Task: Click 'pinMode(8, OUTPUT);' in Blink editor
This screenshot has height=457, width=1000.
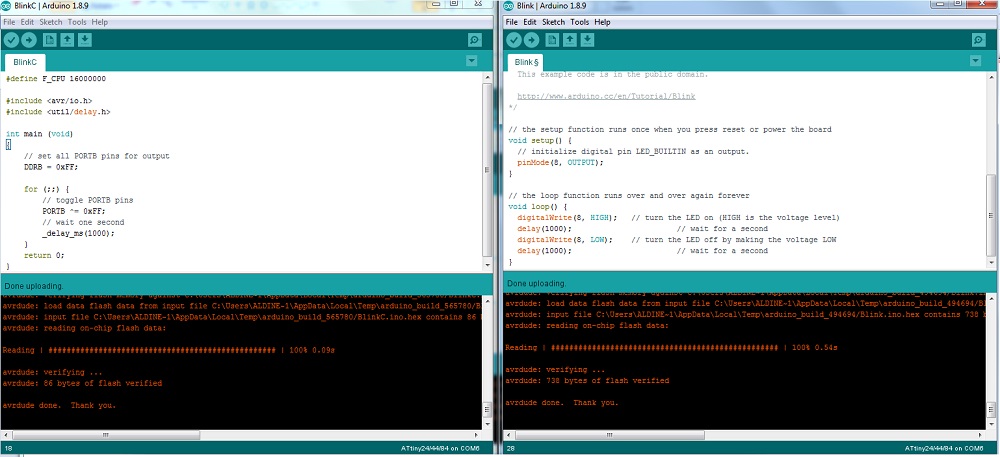Action: tap(560, 163)
